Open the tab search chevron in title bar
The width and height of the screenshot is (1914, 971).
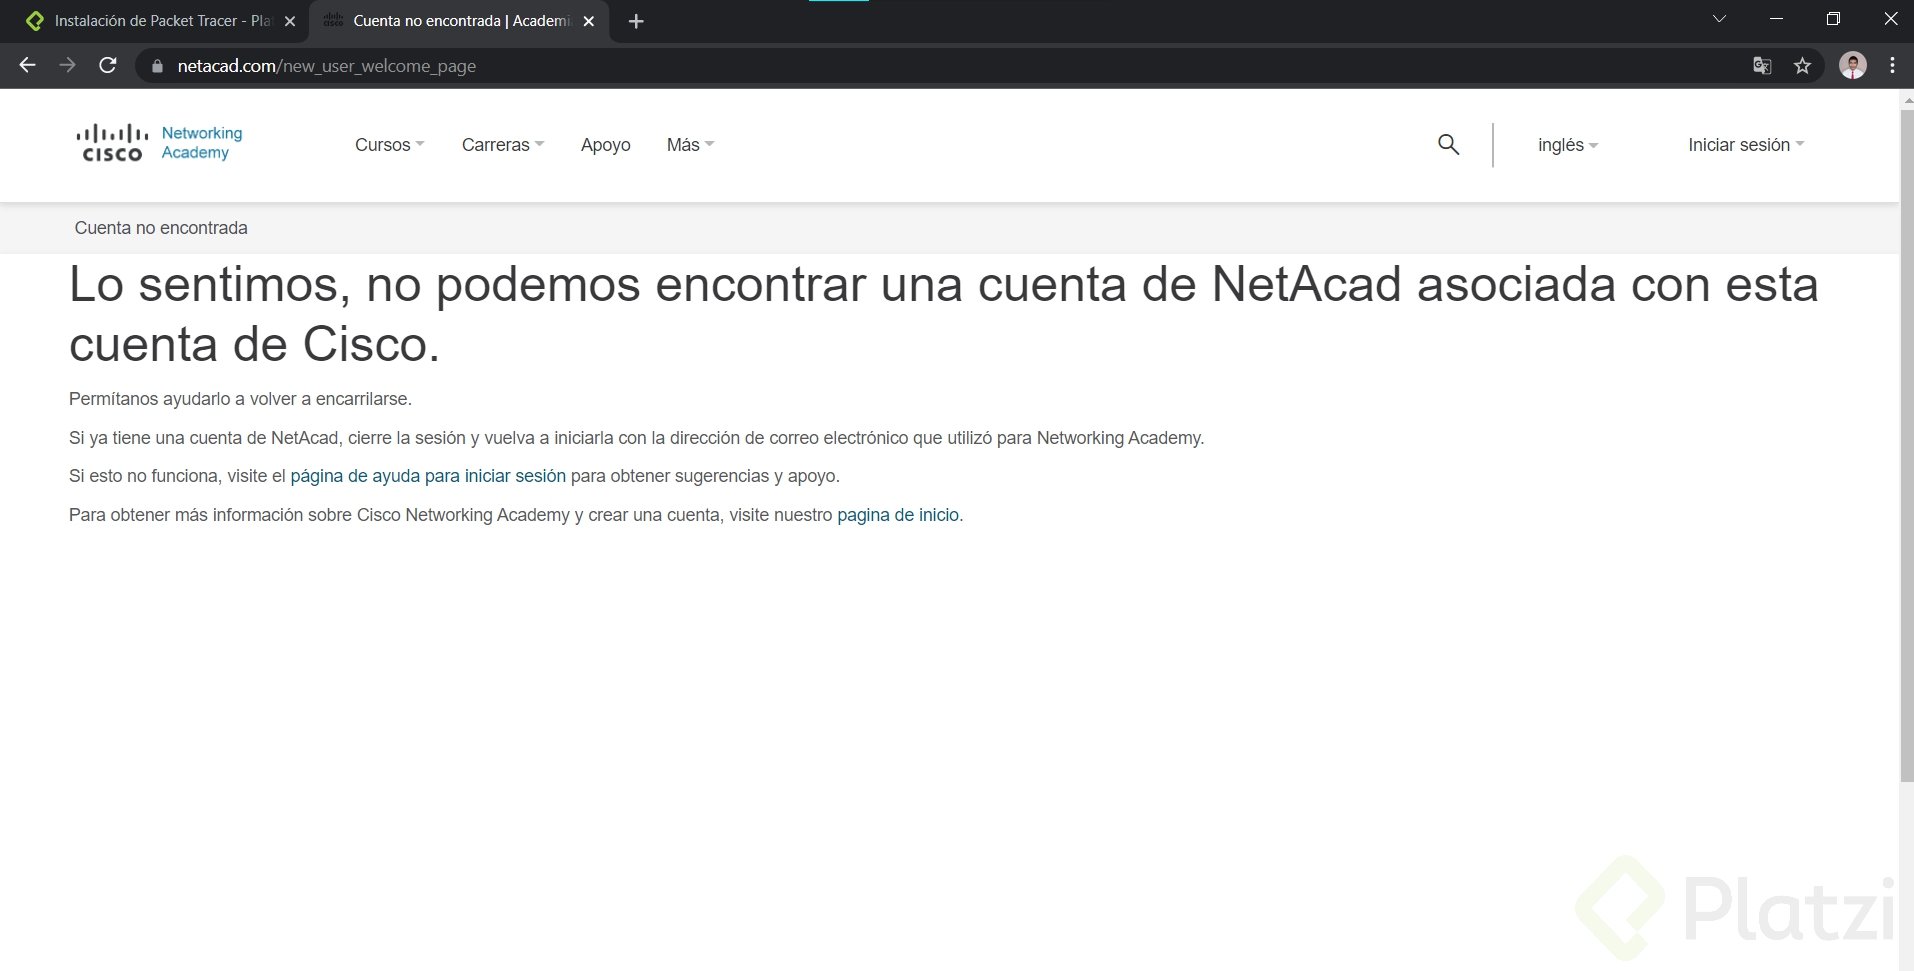pyautogui.click(x=1720, y=19)
